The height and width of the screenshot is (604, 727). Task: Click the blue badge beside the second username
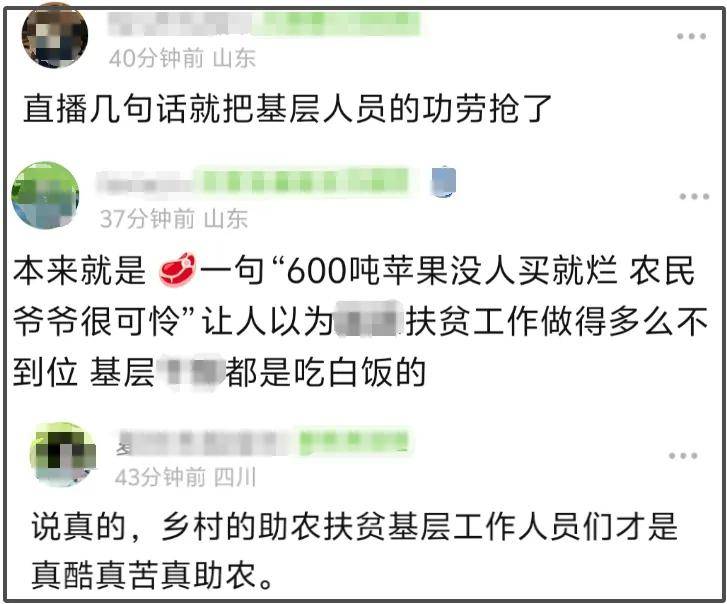(444, 182)
